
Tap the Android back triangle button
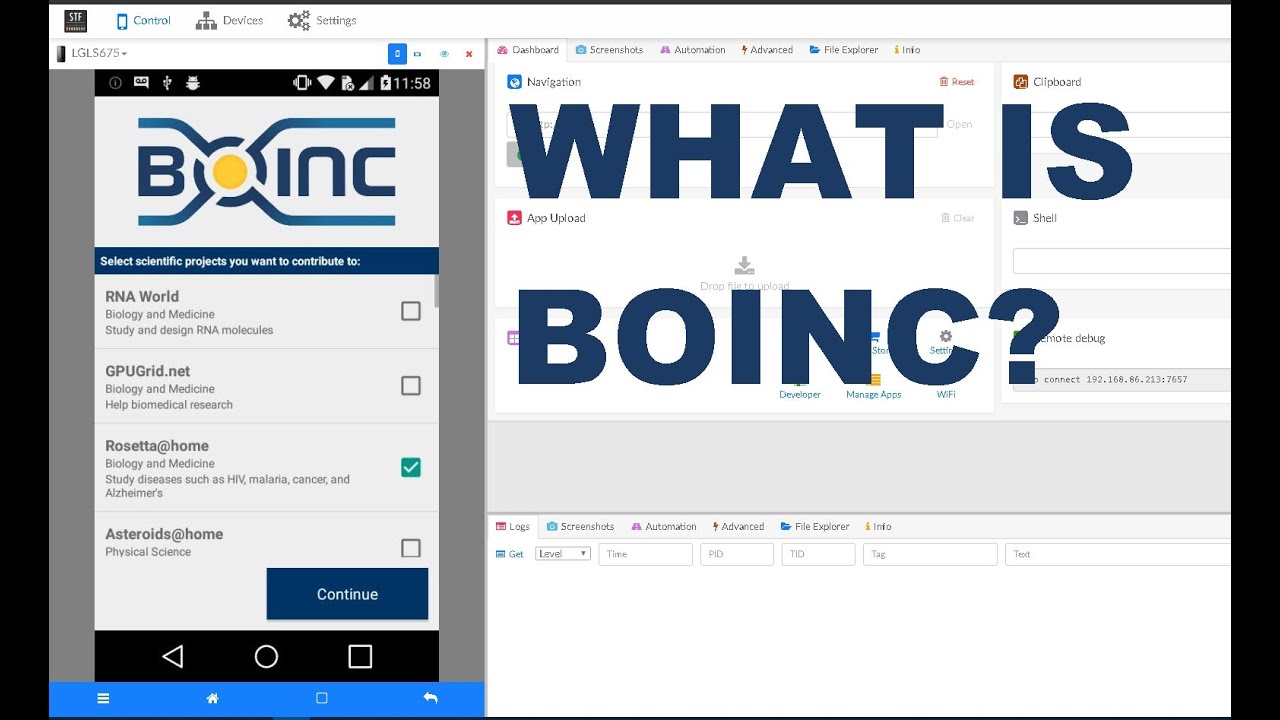point(172,656)
